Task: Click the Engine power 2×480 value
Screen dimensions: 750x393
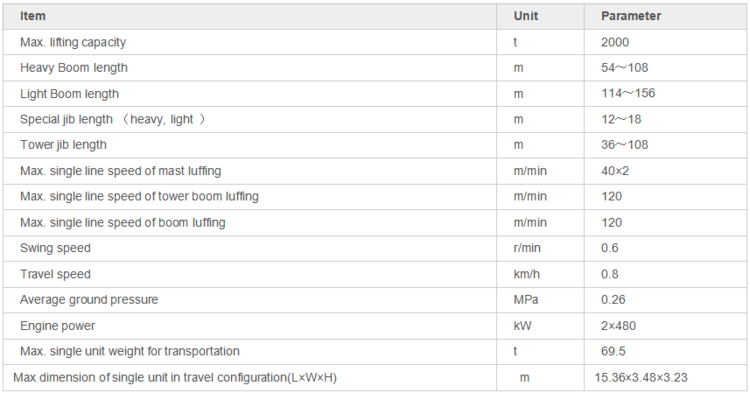Action: [x=618, y=326]
